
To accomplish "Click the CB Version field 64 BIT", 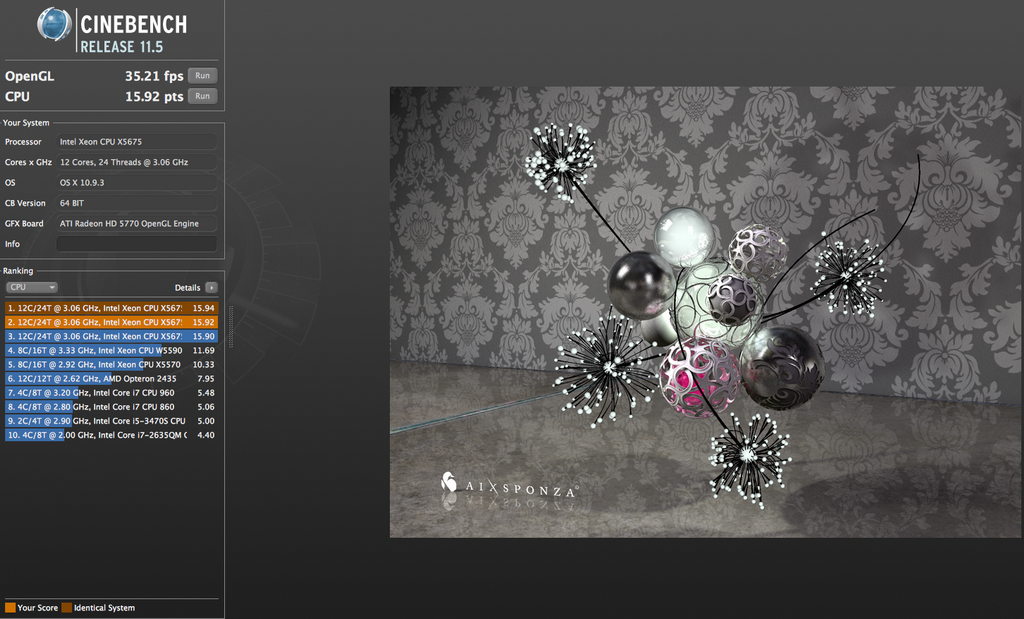I will point(136,203).
